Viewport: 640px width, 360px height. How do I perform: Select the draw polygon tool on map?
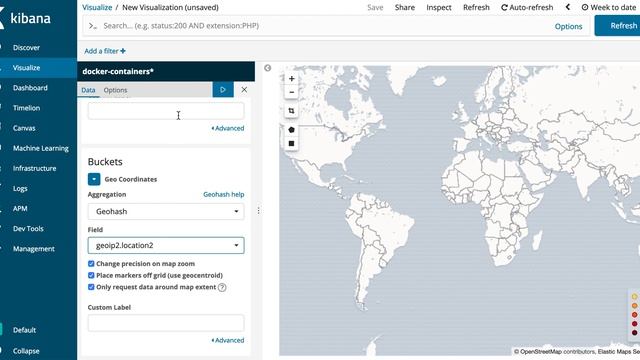click(x=291, y=130)
